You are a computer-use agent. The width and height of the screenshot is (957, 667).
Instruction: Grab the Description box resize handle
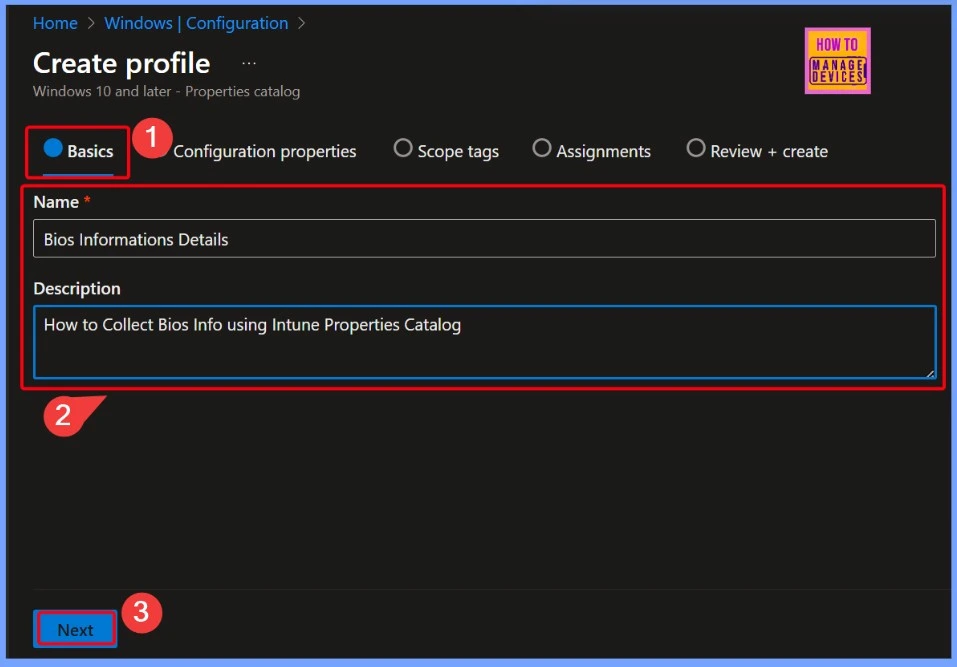tap(930, 372)
